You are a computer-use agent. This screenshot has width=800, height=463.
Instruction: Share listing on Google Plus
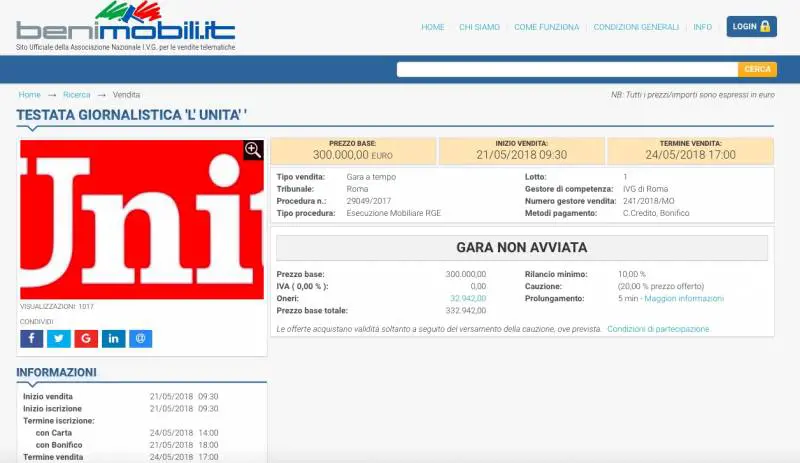[x=86, y=338]
